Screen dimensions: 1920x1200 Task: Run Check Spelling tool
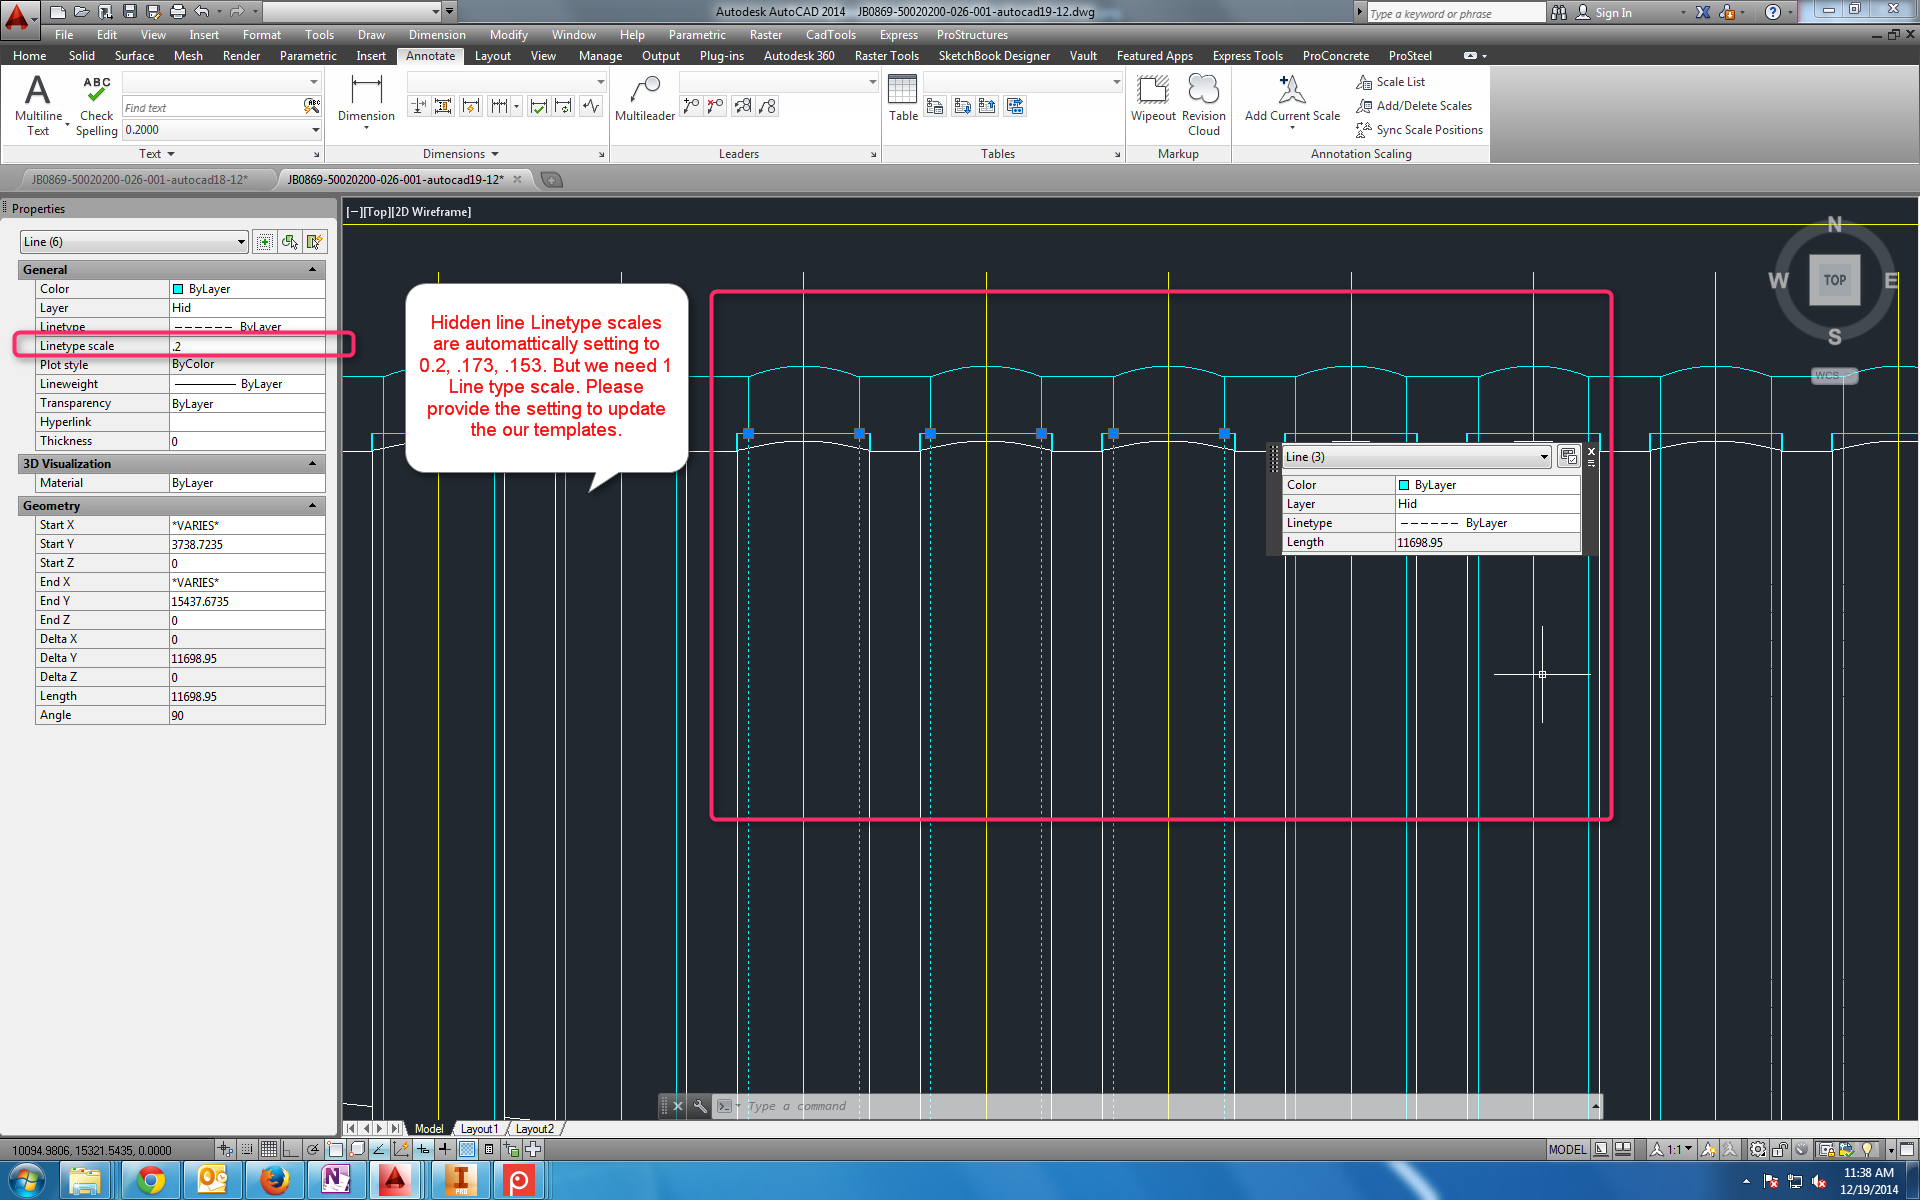(x=96, y=103)
